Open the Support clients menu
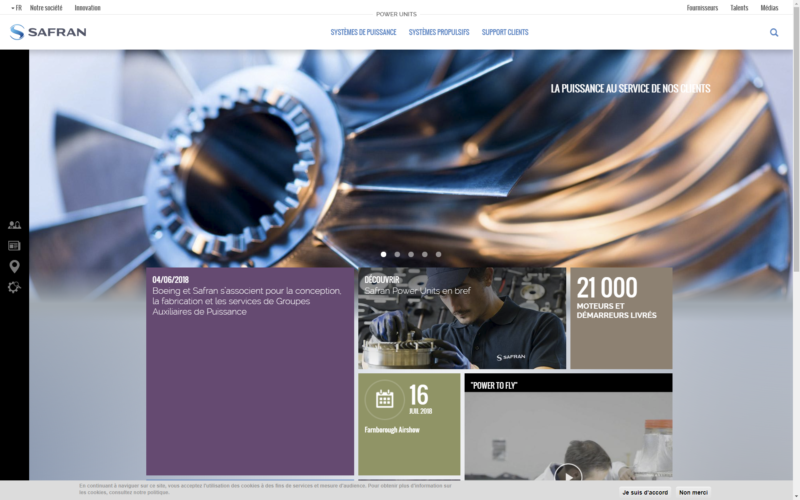800x500 pixels. click(x=505, y=32)
